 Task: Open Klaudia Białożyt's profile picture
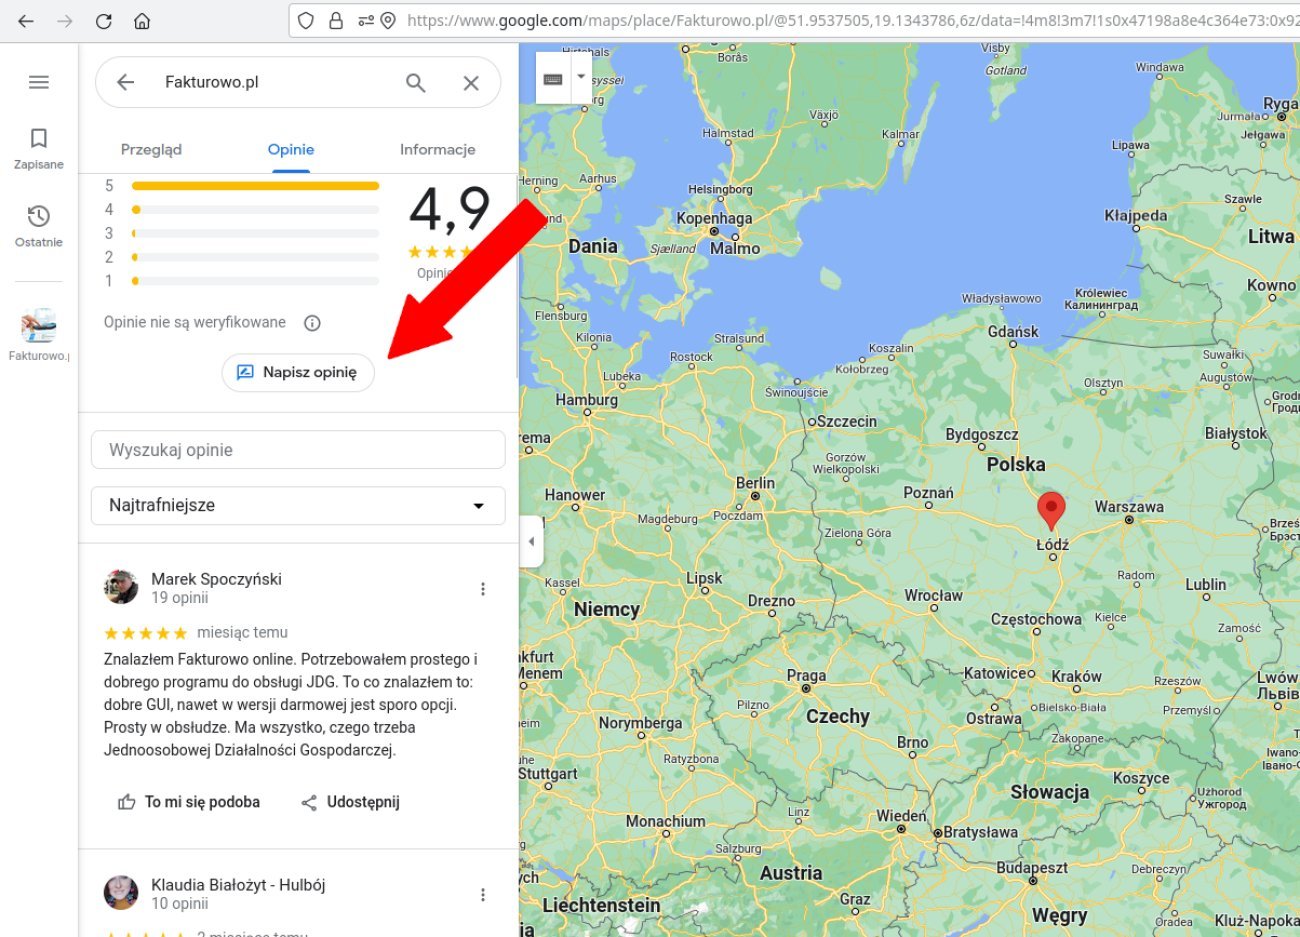121,893
